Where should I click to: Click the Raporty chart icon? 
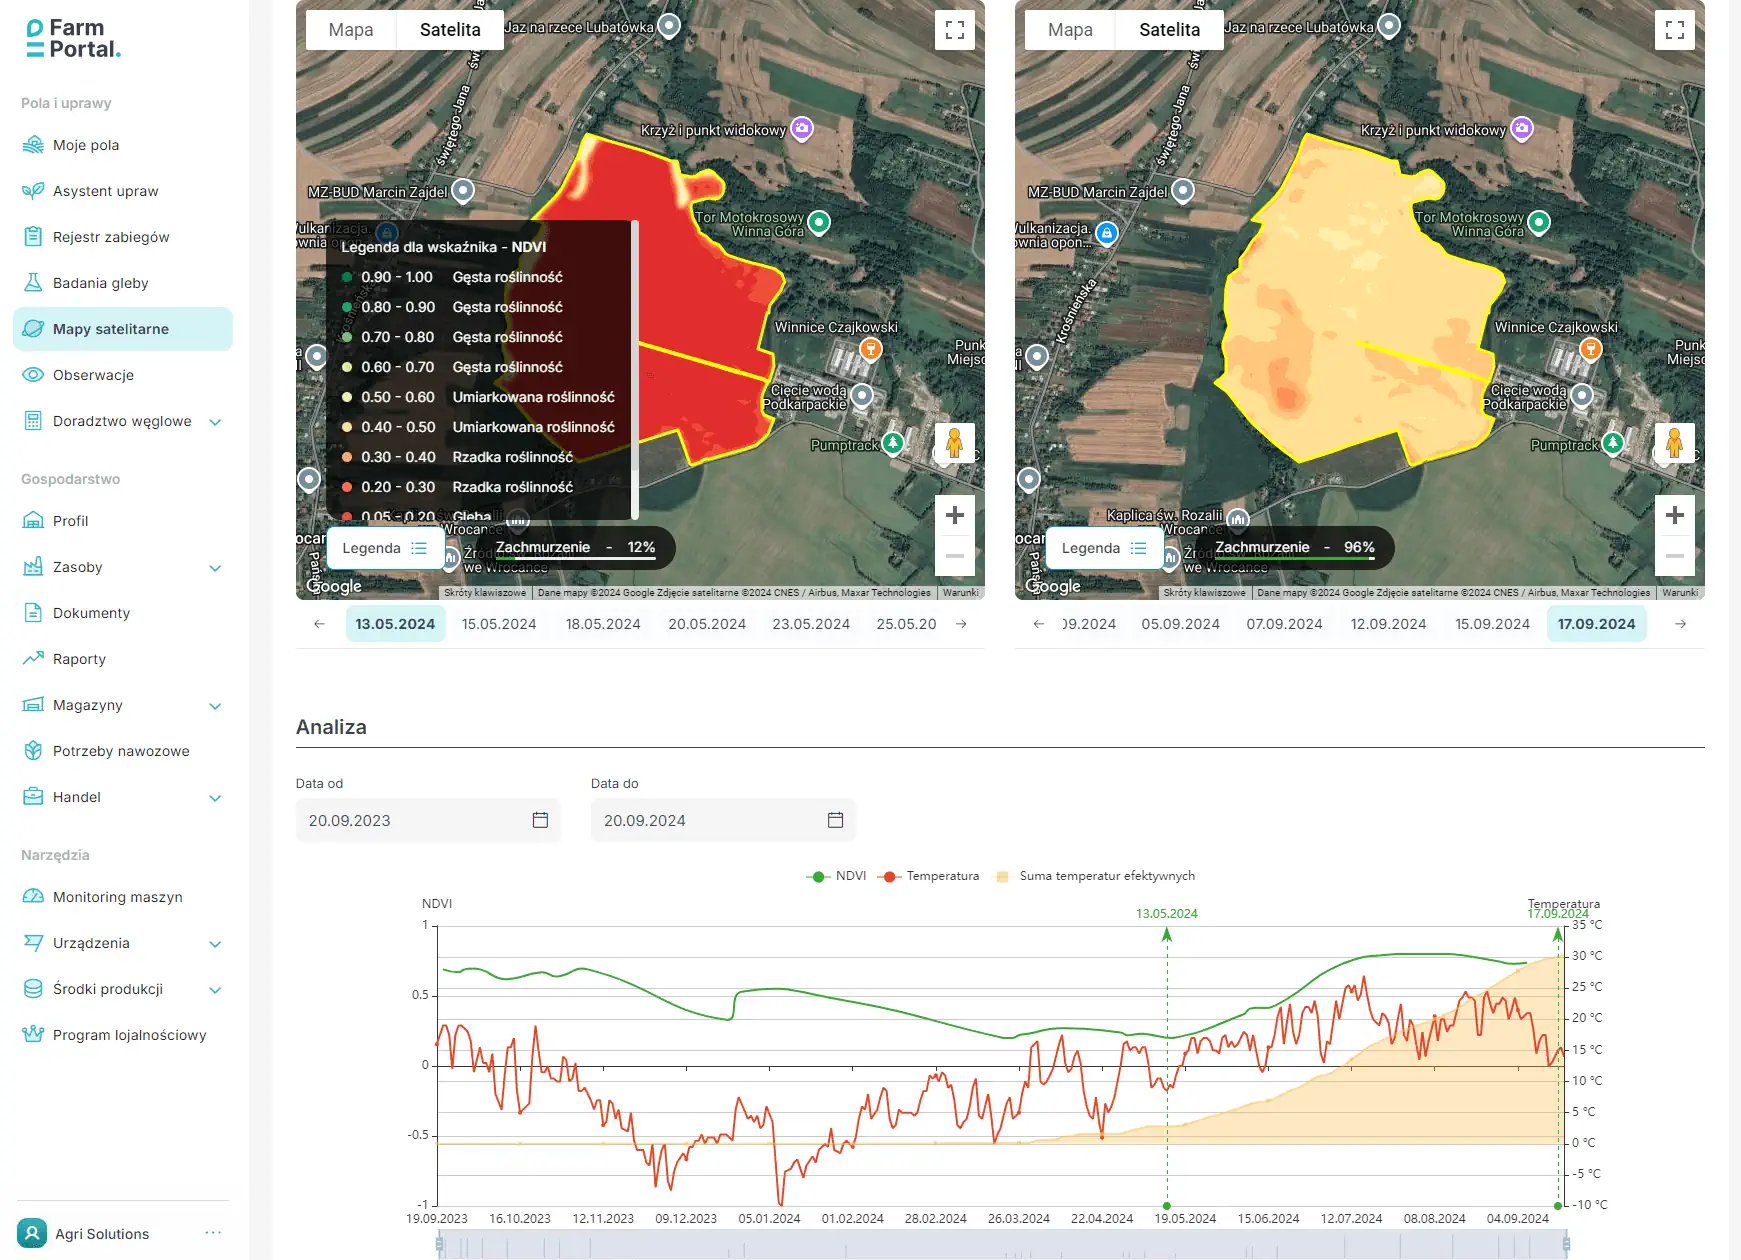(33, 659)
